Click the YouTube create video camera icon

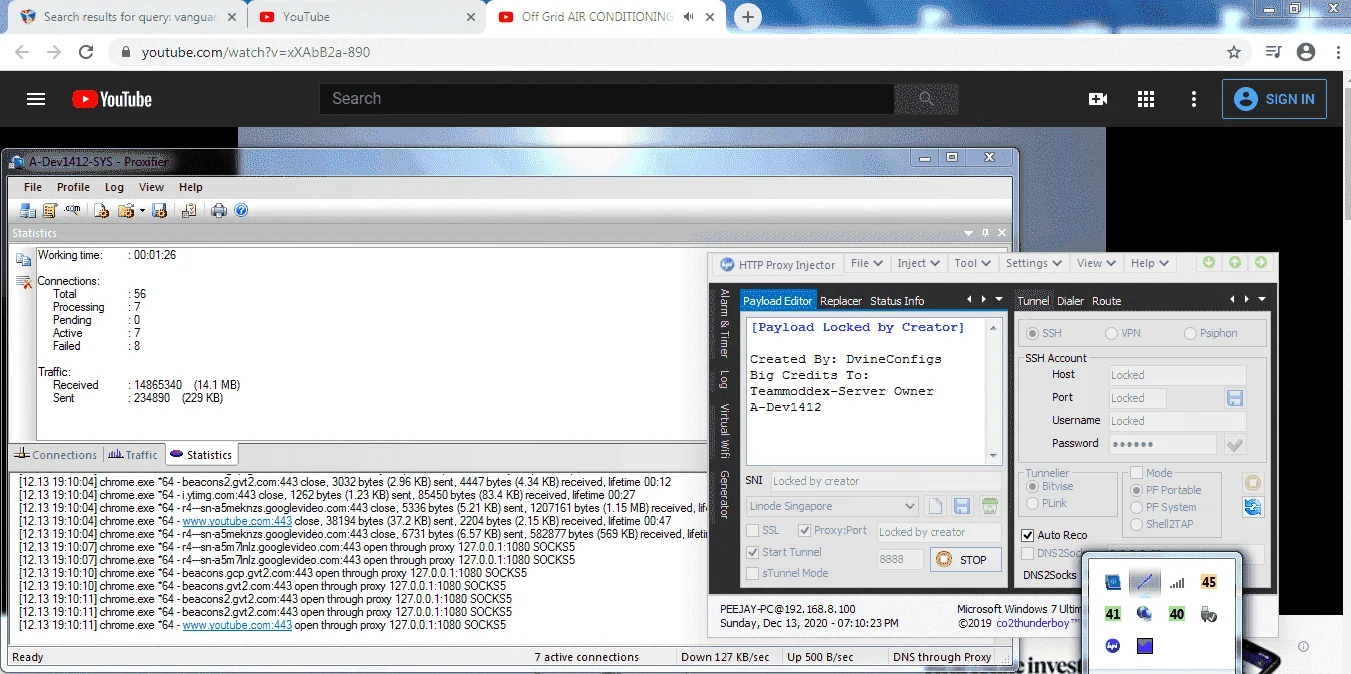[1098, 99]
